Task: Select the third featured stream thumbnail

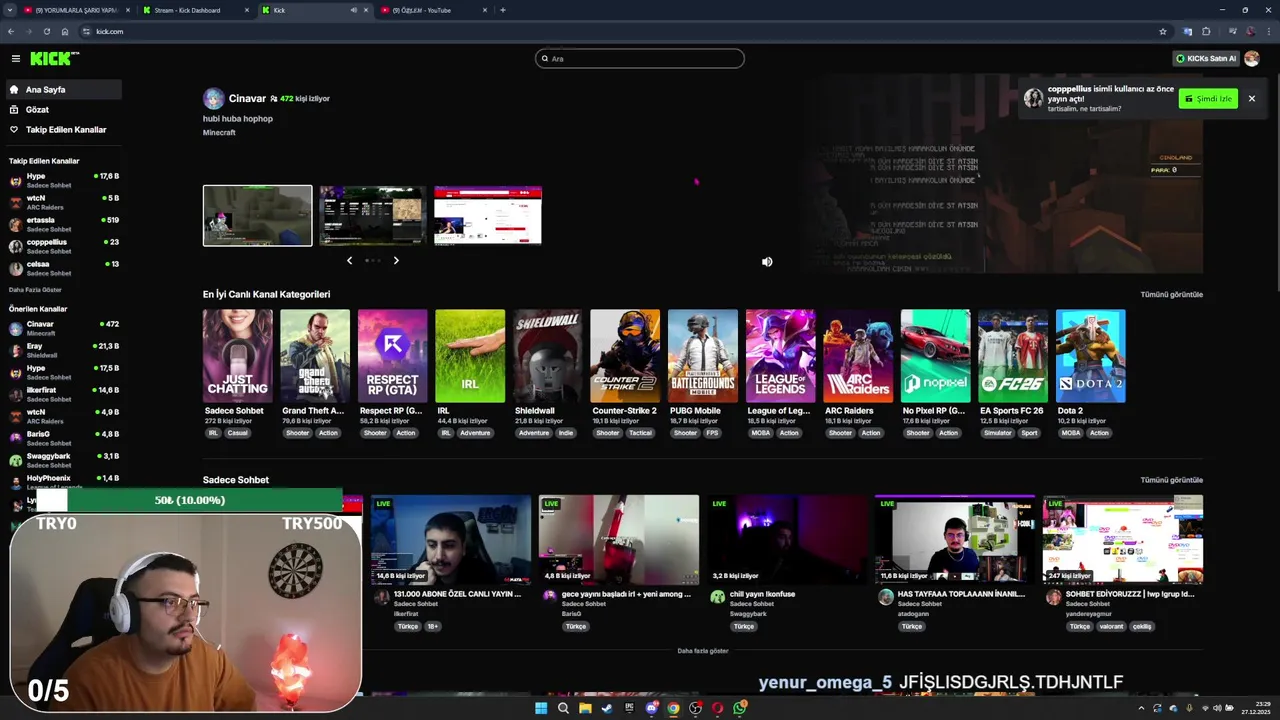Action: point(488,215)
